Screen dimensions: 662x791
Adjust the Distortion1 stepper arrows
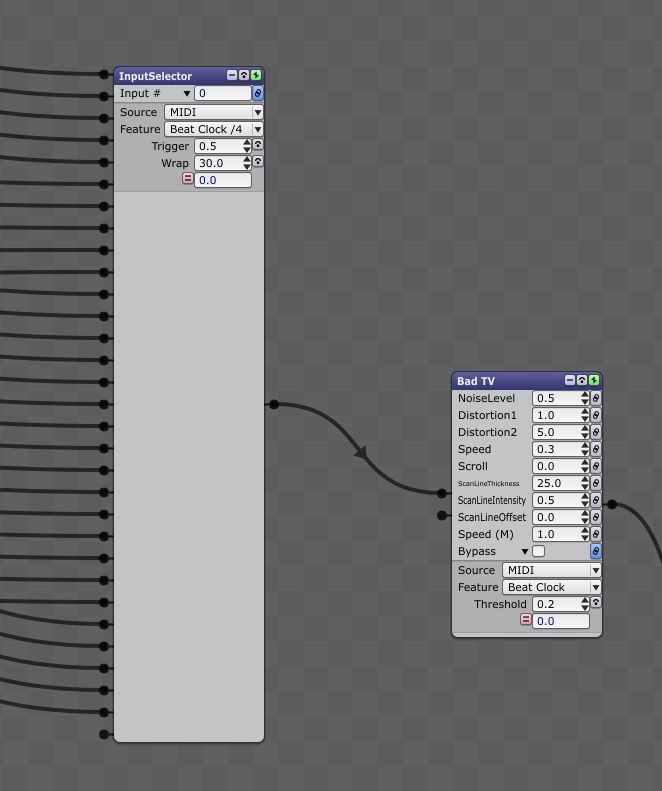(x=585, y=415)
